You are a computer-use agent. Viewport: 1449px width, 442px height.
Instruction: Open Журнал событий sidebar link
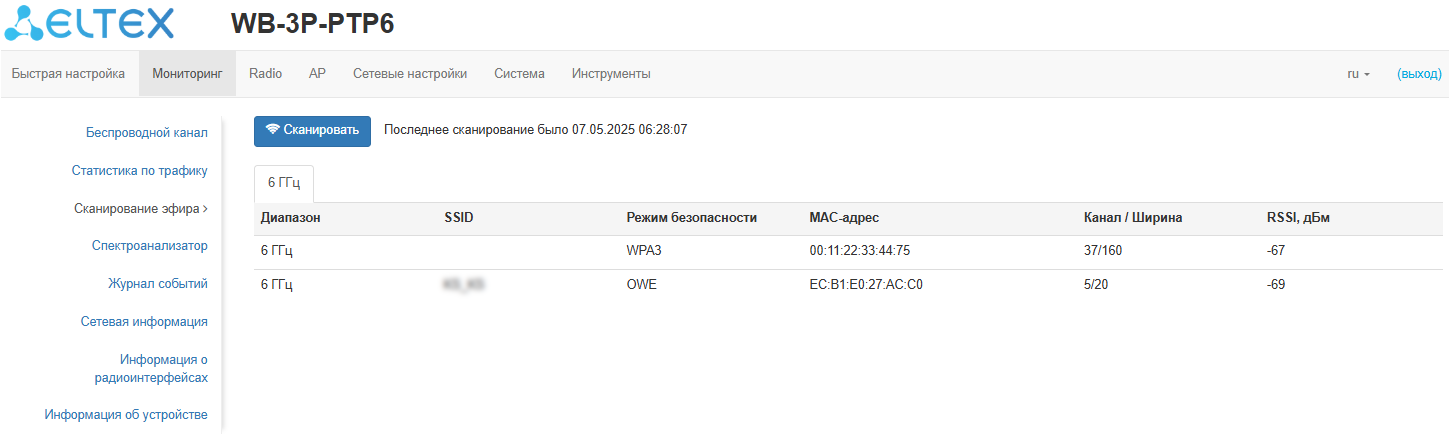(158, 284)
